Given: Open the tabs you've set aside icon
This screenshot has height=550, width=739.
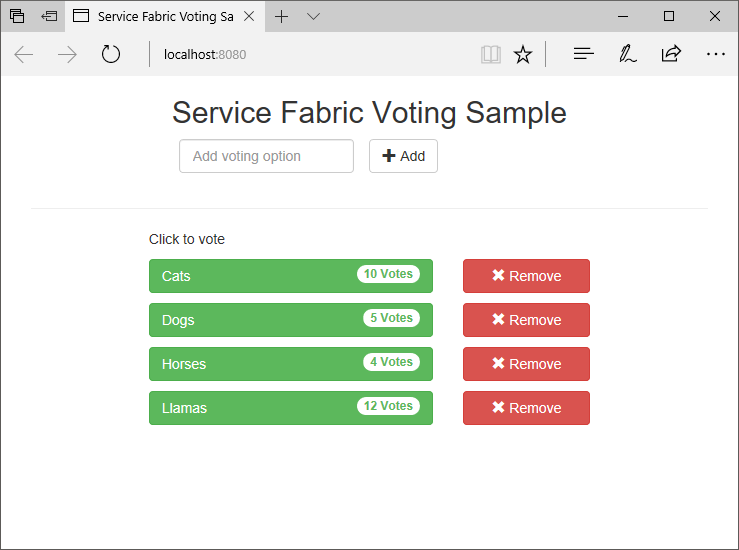Looking at the screenshot, I should click(x=17, y=16).
